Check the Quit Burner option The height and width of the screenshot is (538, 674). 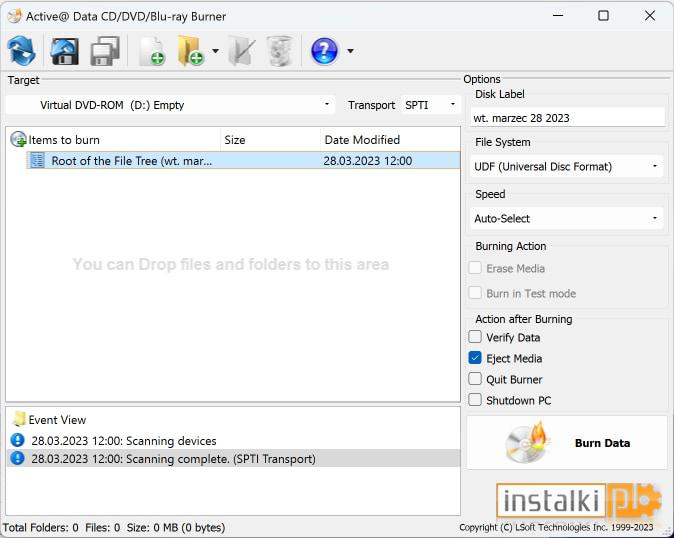click(x=475, y=379)
